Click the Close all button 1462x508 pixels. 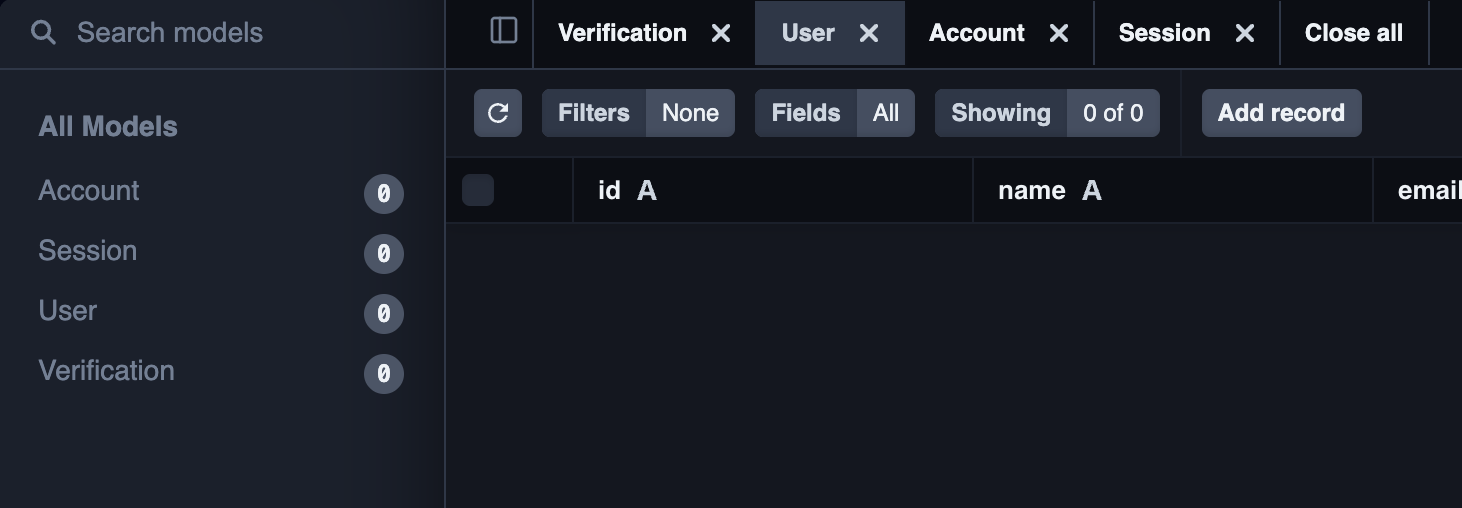(x=1353, y=33)
